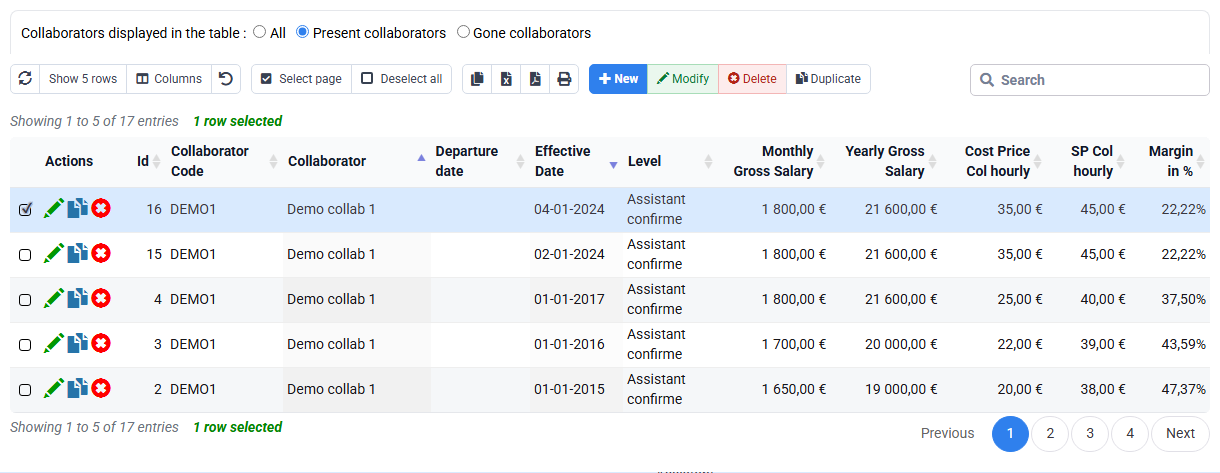Sort by Effective Date column header

pos(575,161)
